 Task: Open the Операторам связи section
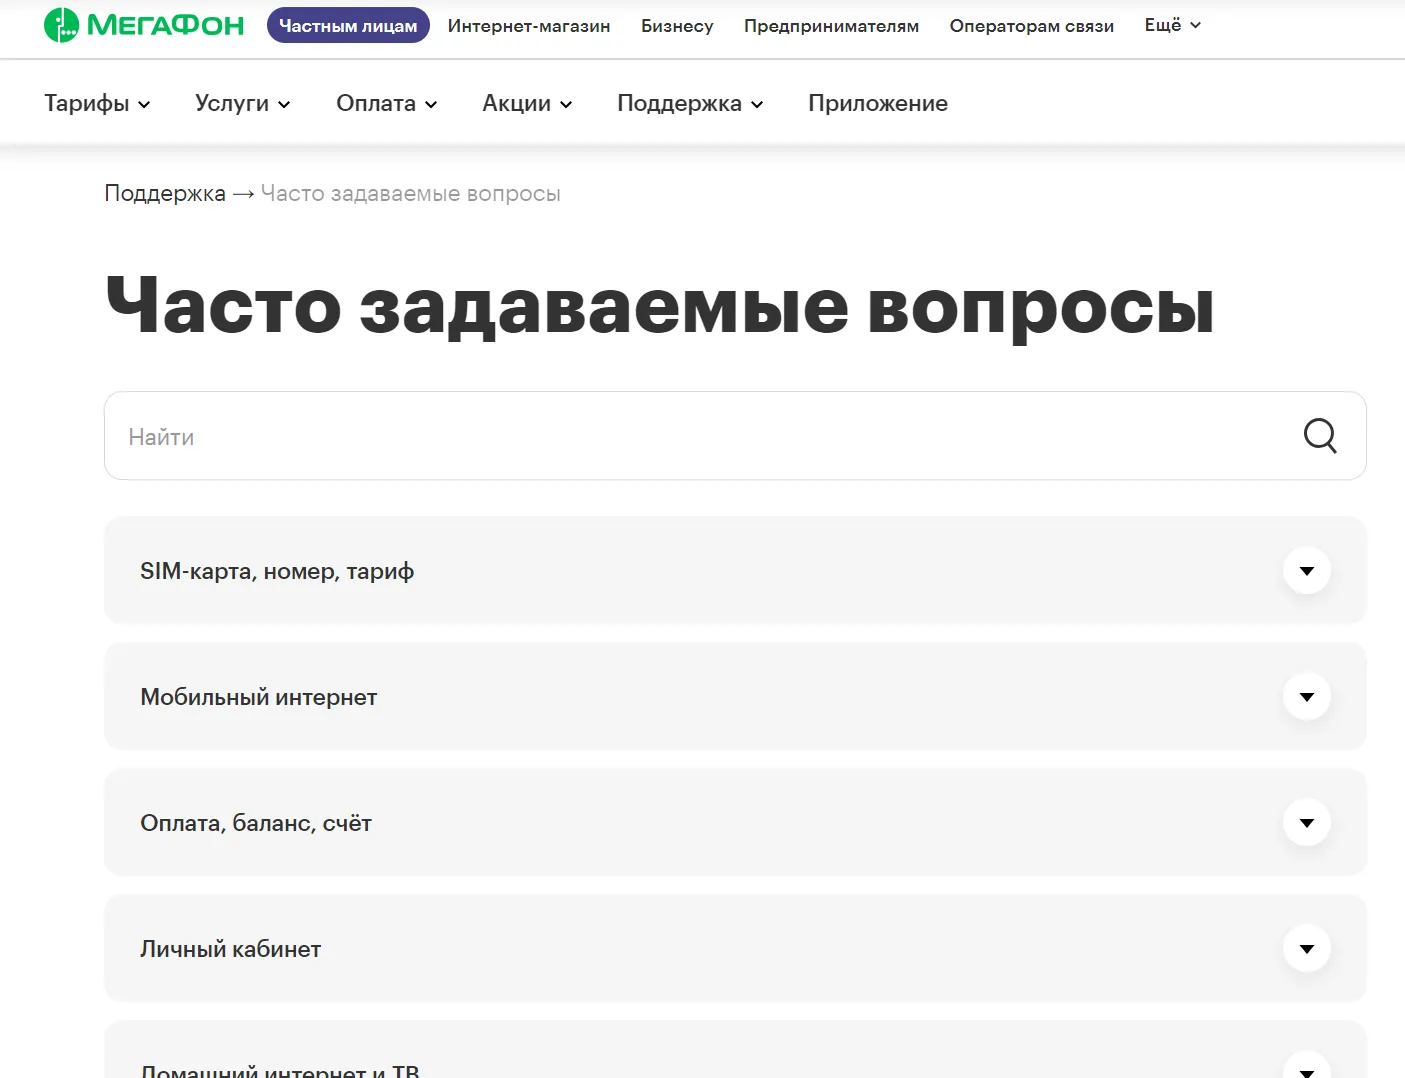1031,26
